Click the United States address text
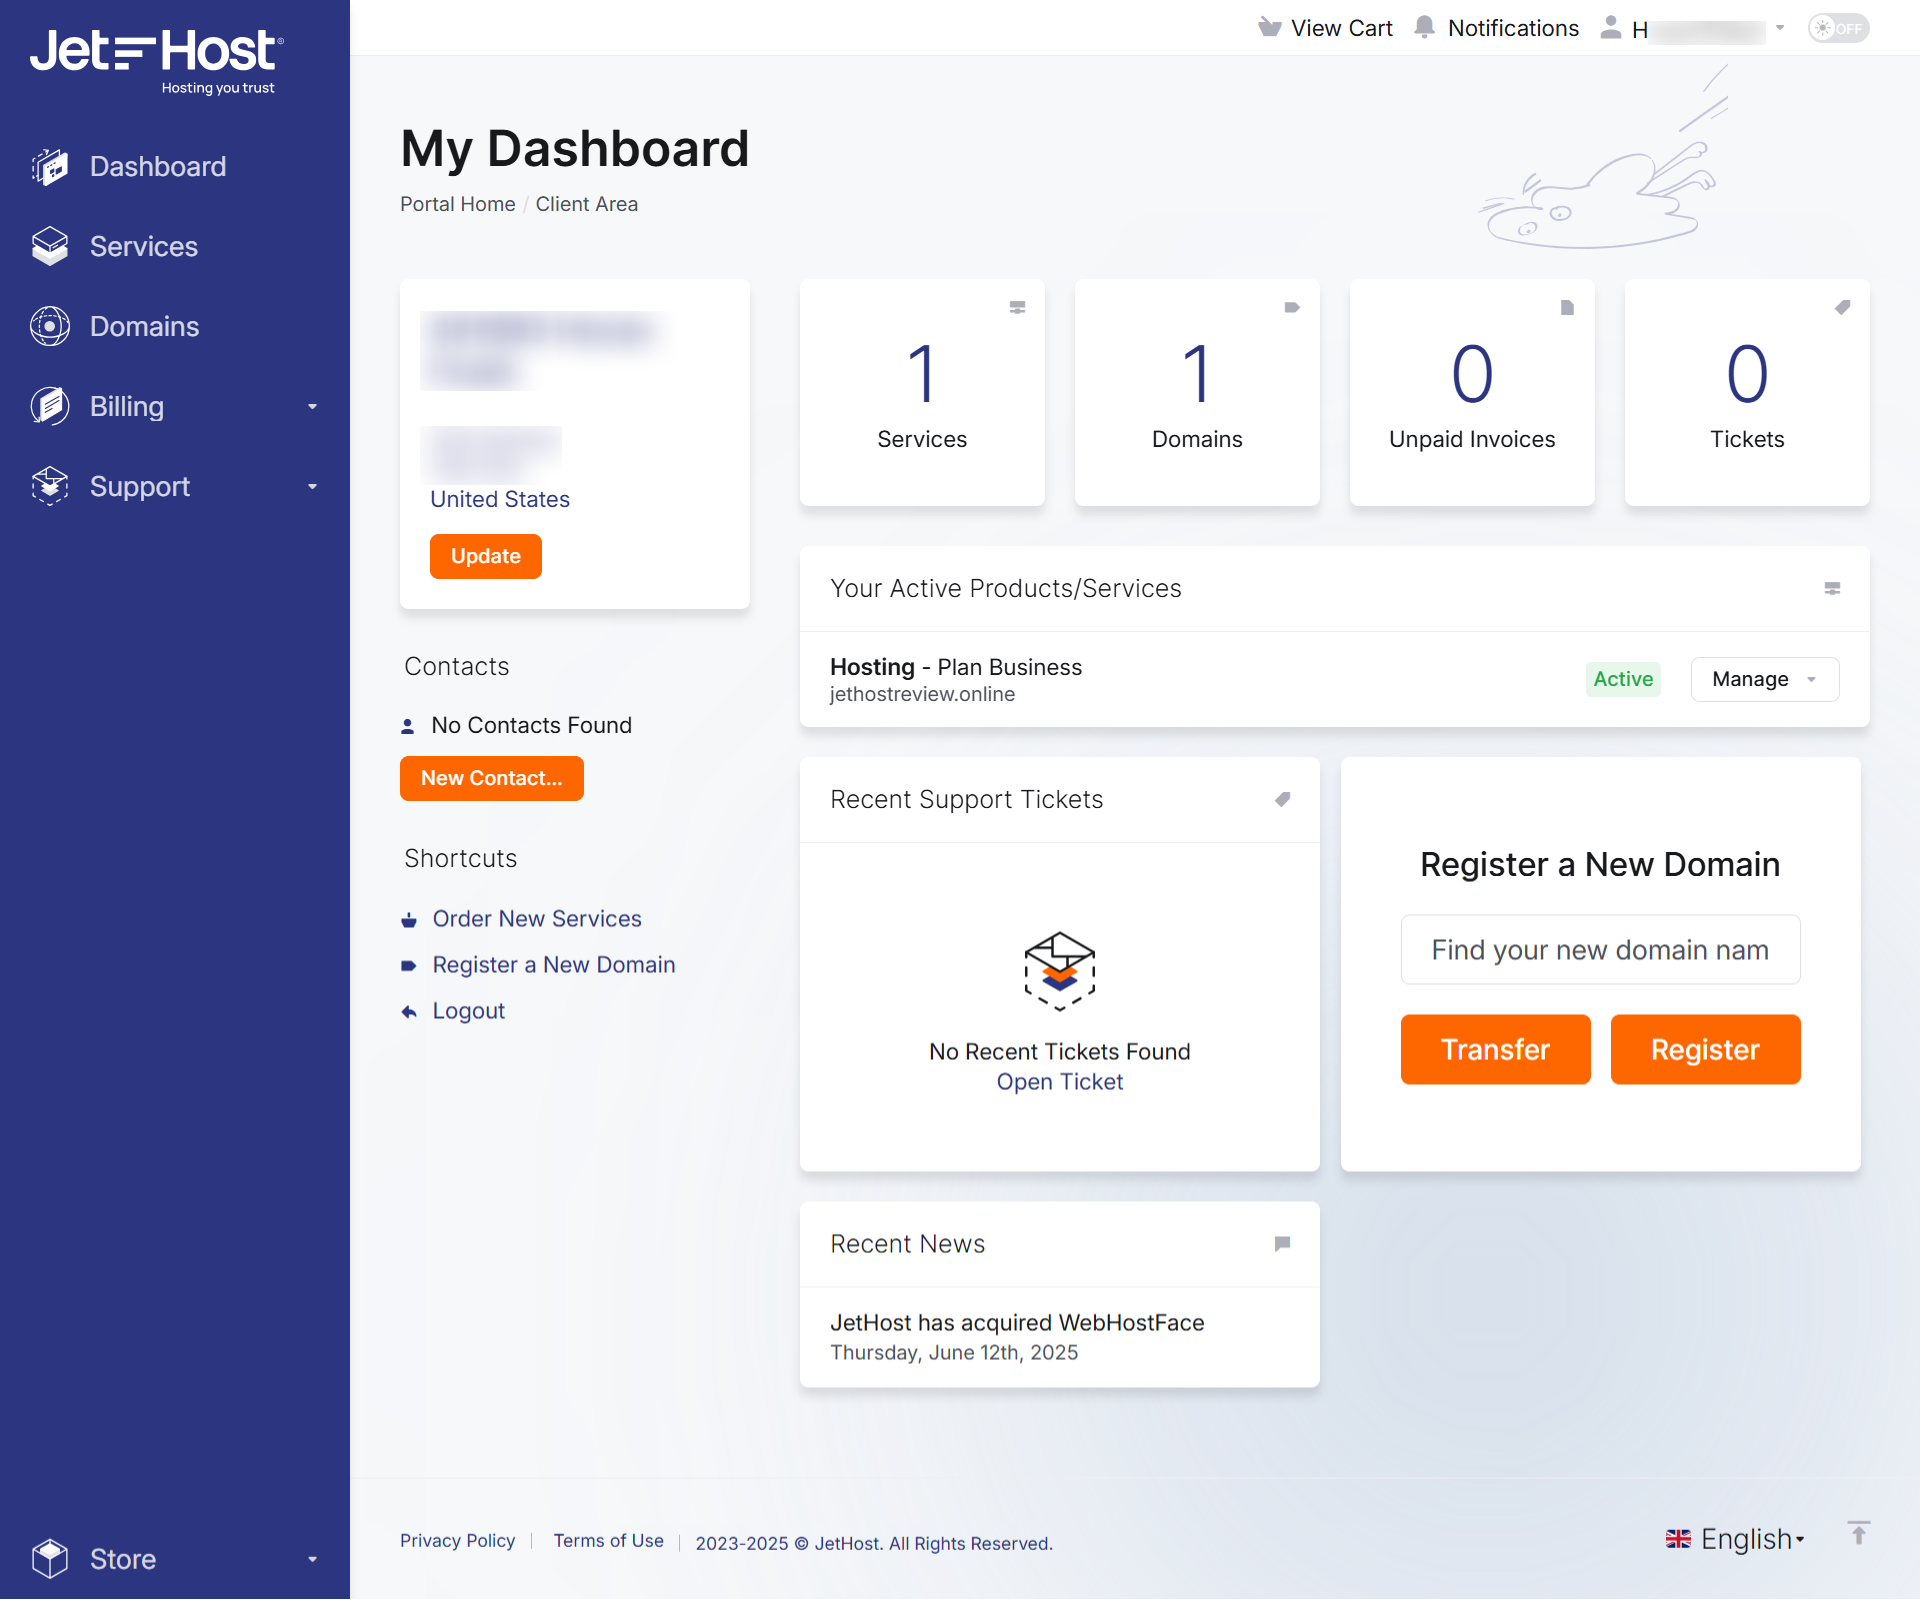Screen dimensions: 1920x1601 pos(500,500)
